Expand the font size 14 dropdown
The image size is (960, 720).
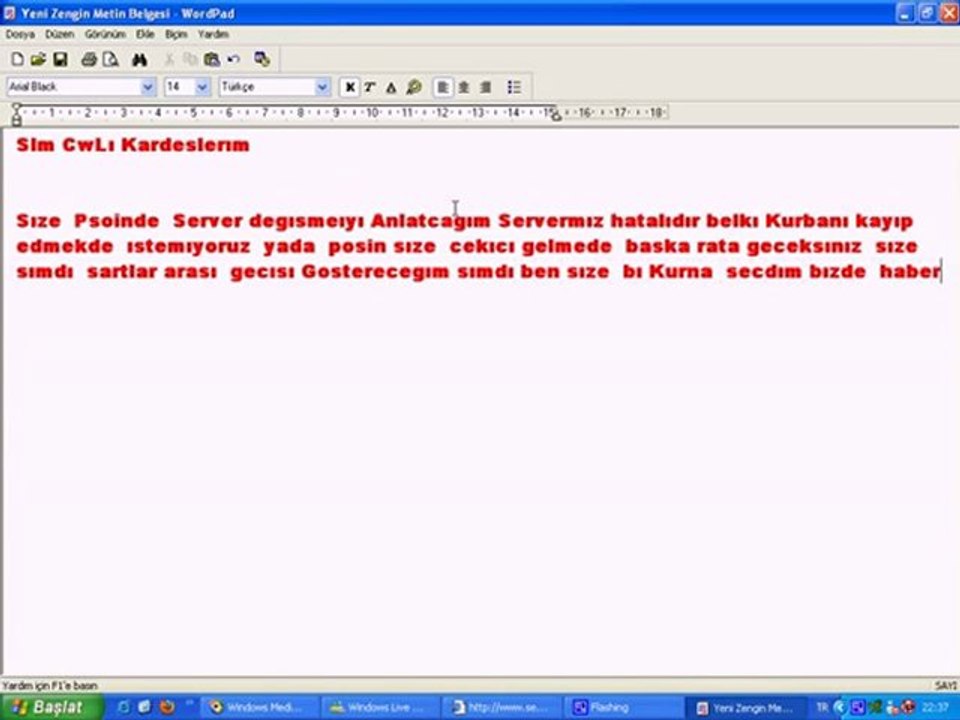202,88
